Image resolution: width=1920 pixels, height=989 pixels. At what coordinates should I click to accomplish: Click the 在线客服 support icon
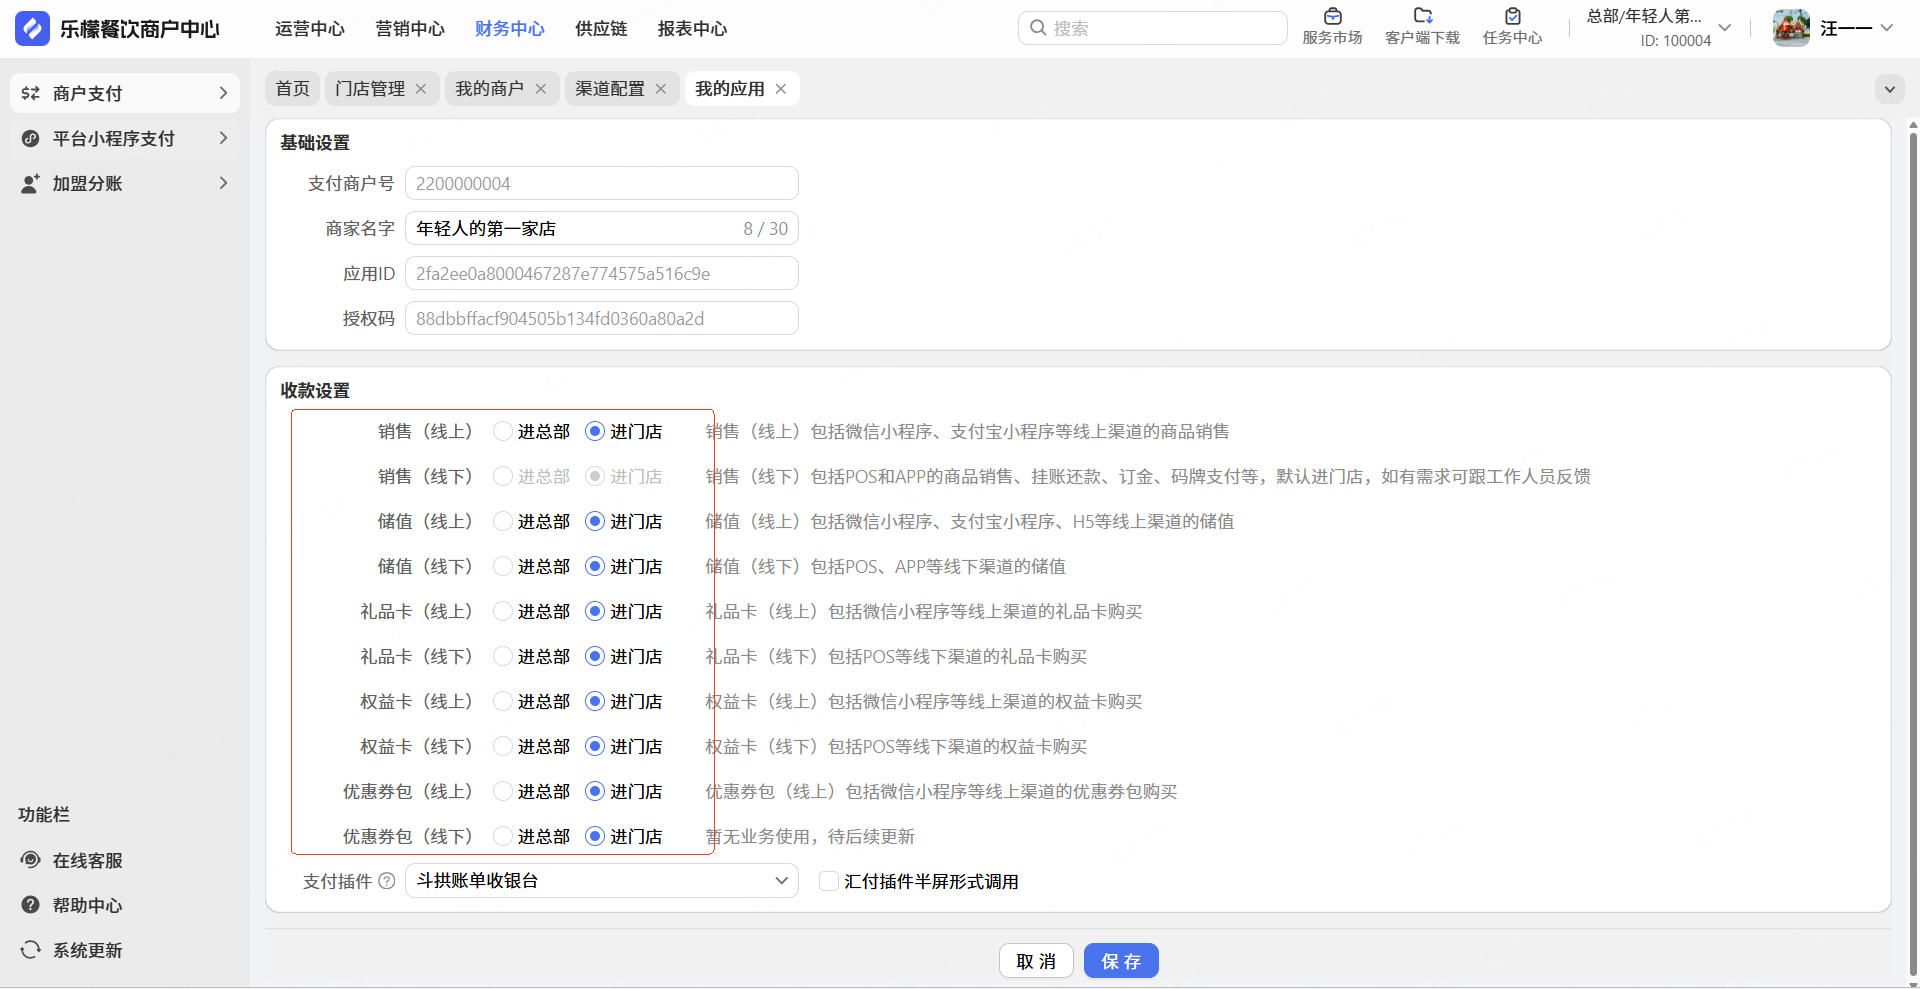(x=31, y=860)
